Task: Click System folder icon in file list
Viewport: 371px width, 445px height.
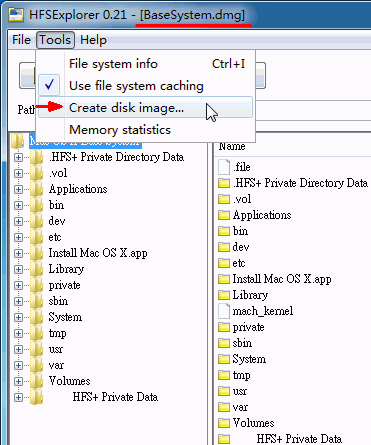Action: [x=224, y=359]
